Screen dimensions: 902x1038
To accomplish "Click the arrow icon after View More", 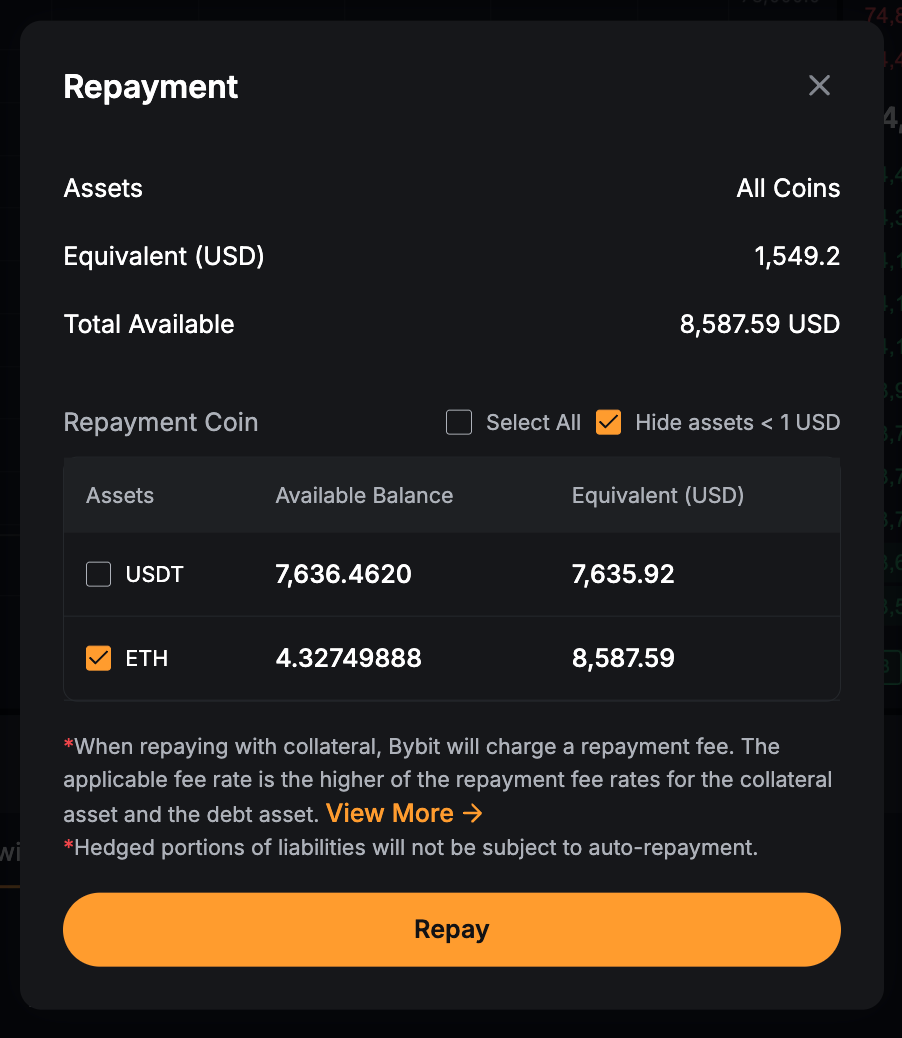I will click(473, 813).
